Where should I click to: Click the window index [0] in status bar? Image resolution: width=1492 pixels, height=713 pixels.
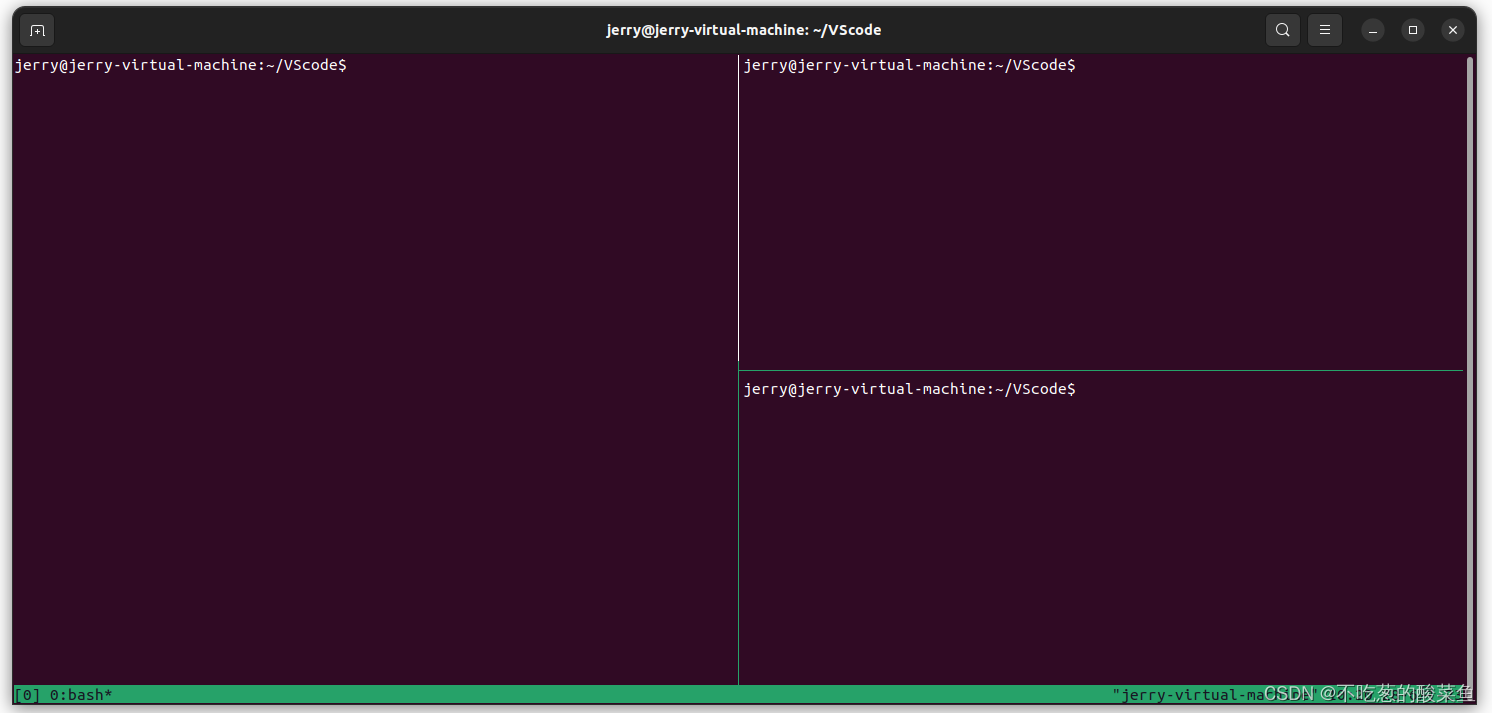(24, 694)
